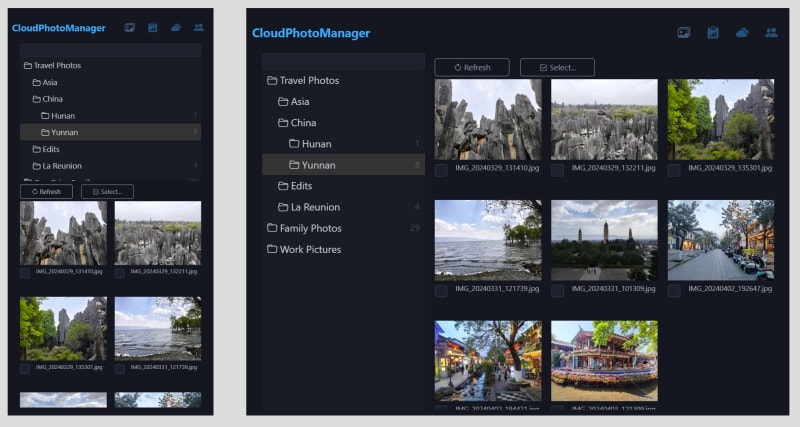Screen dimensions: 800x427
Task: Open the La Reunion folder in the narrow layout tree
Action: [110, 166]
